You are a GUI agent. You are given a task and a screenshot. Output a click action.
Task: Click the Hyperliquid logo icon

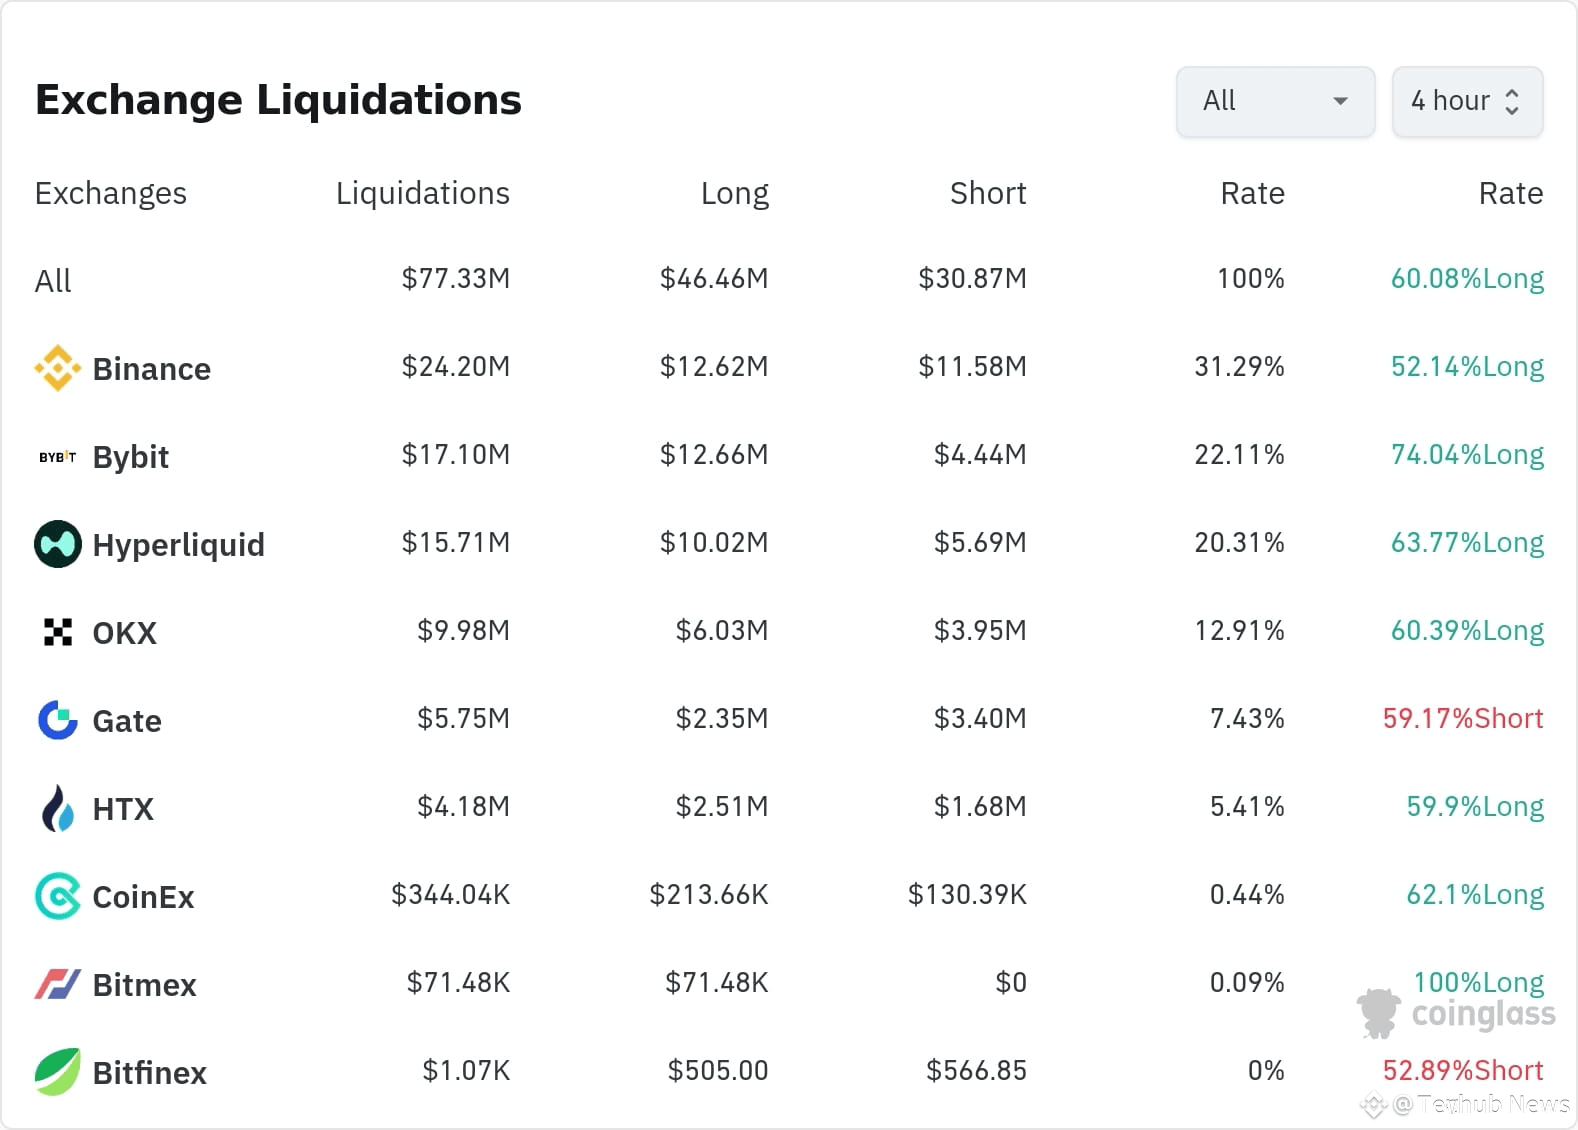pos(58,544)
